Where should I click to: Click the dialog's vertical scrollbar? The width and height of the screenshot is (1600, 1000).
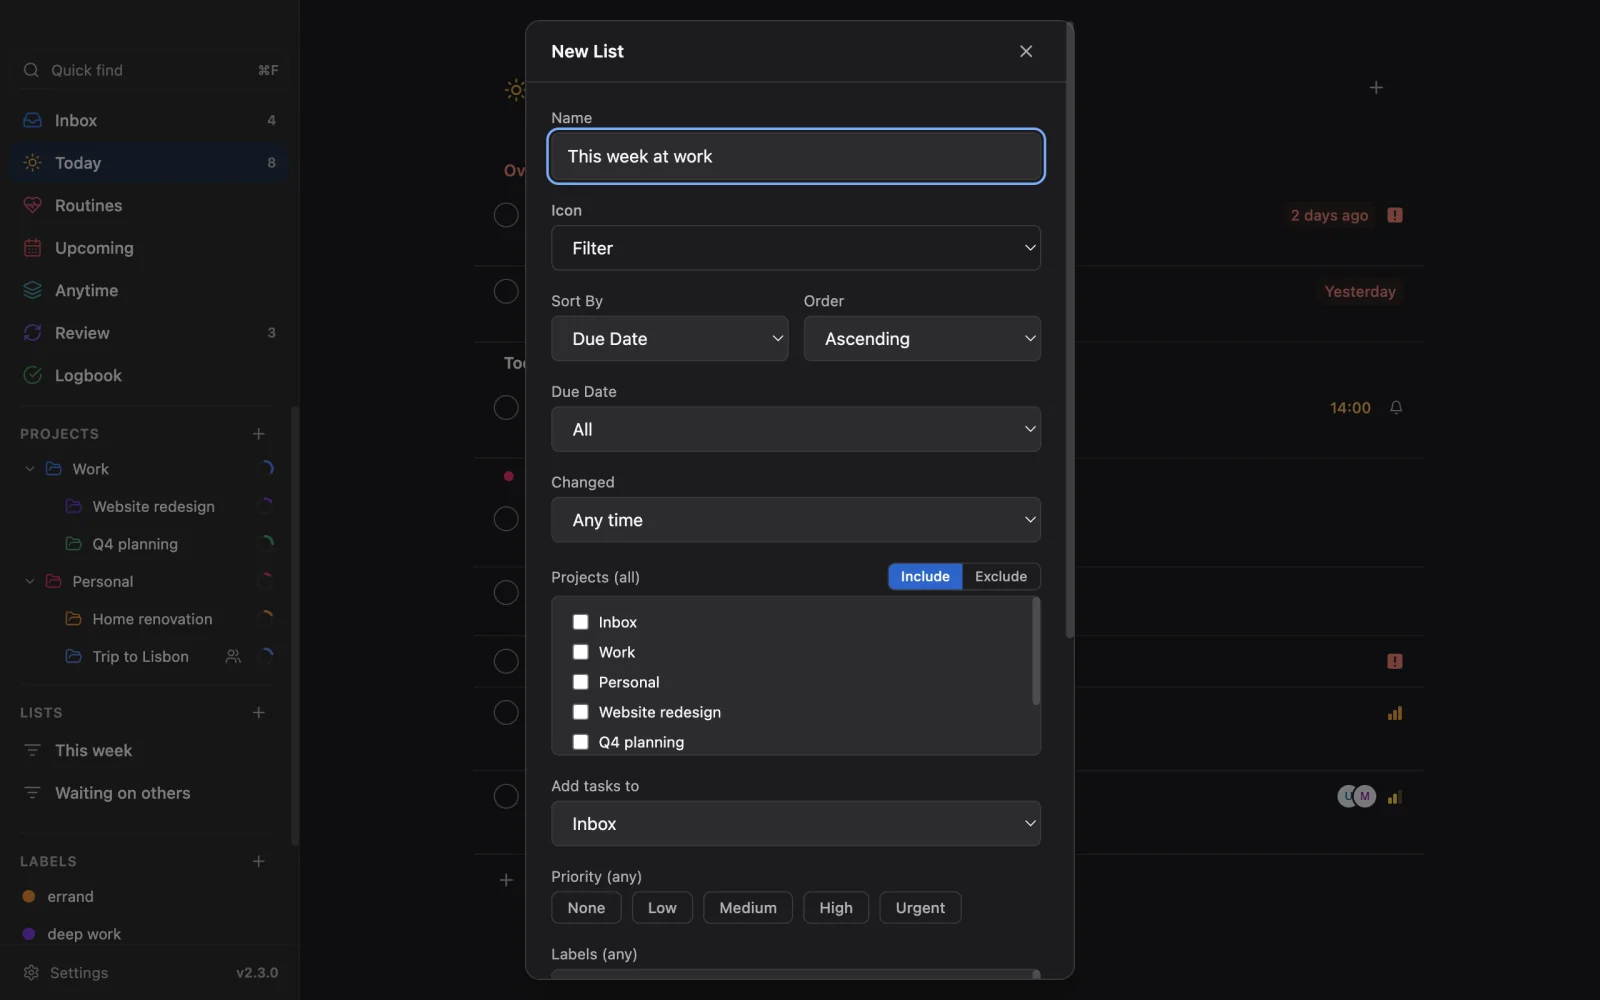pyautogui.click(x=1070, y=330)
